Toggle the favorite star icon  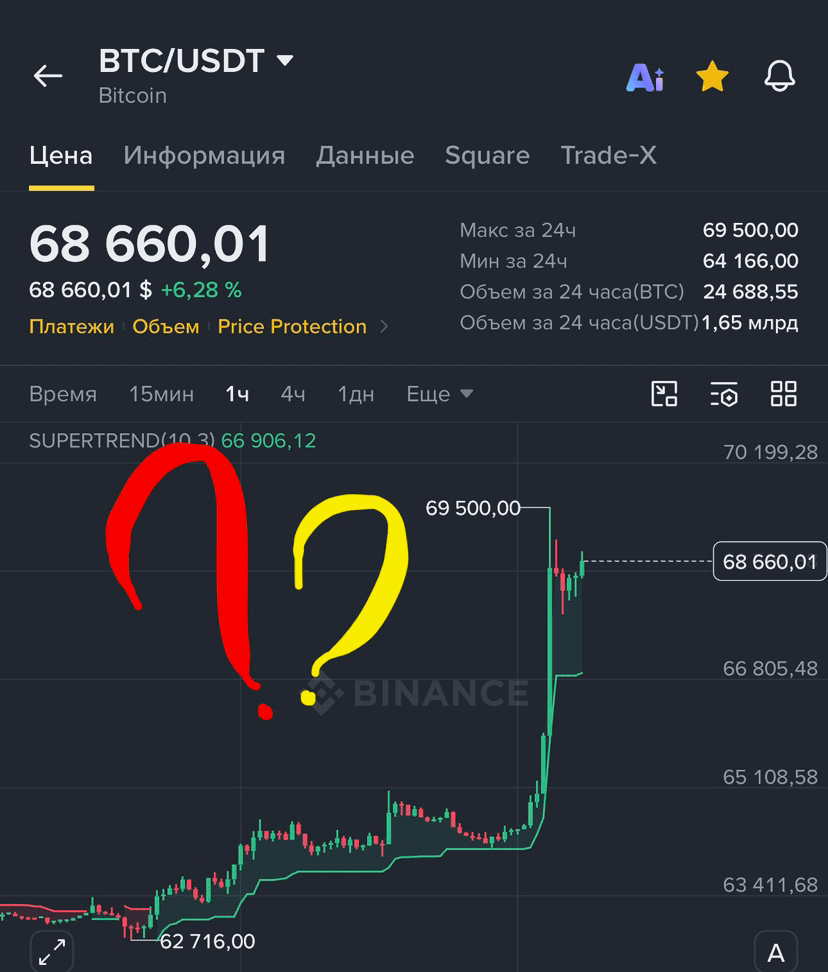pos(712,76)
